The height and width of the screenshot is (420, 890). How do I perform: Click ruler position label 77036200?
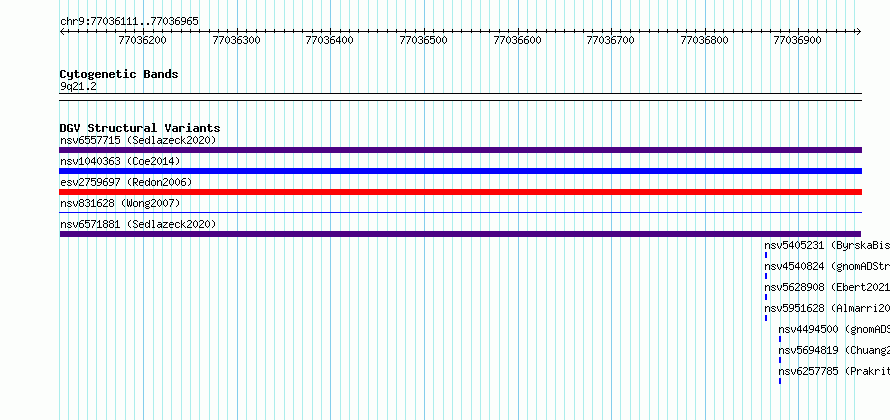point(142,40)
